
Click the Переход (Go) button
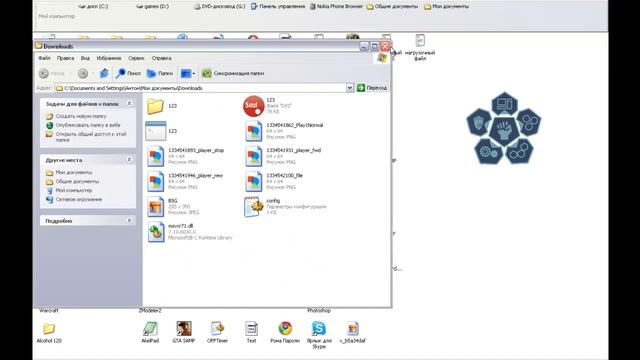372,88
